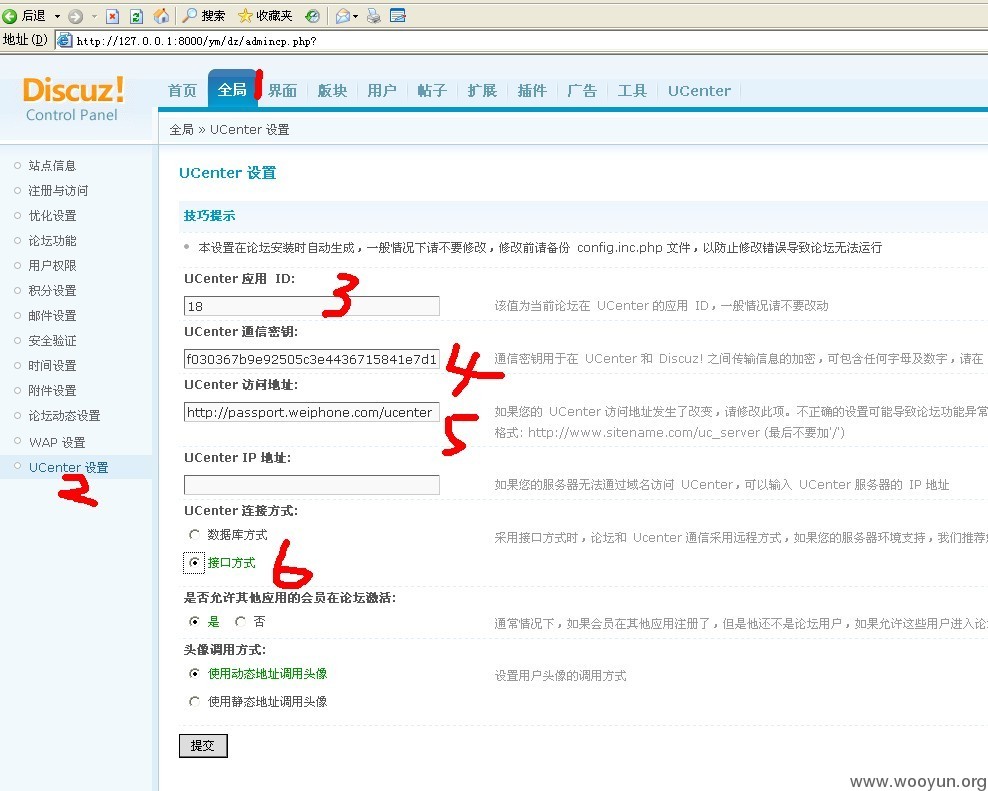The height and width of the screenshot is (791, 988).
Task: Select the 工具 tab
Action: (632, 91)
